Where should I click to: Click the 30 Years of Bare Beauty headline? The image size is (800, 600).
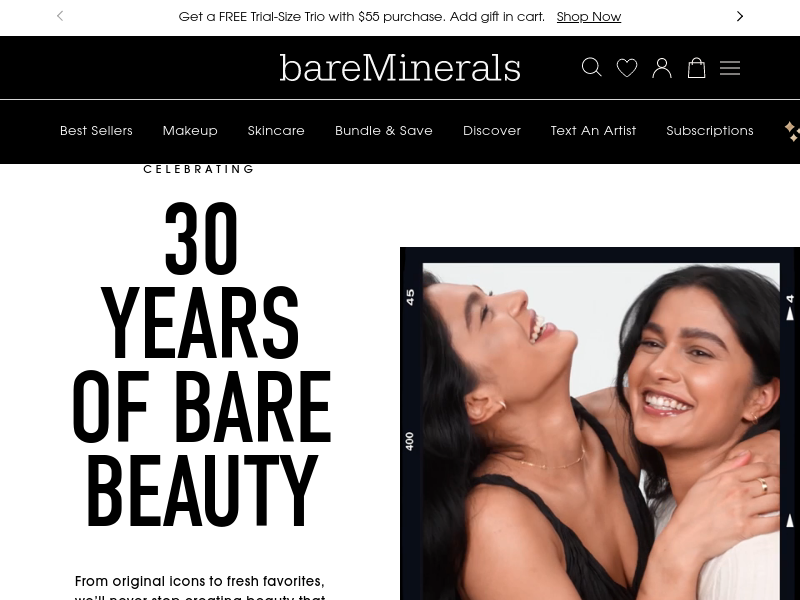202,364
